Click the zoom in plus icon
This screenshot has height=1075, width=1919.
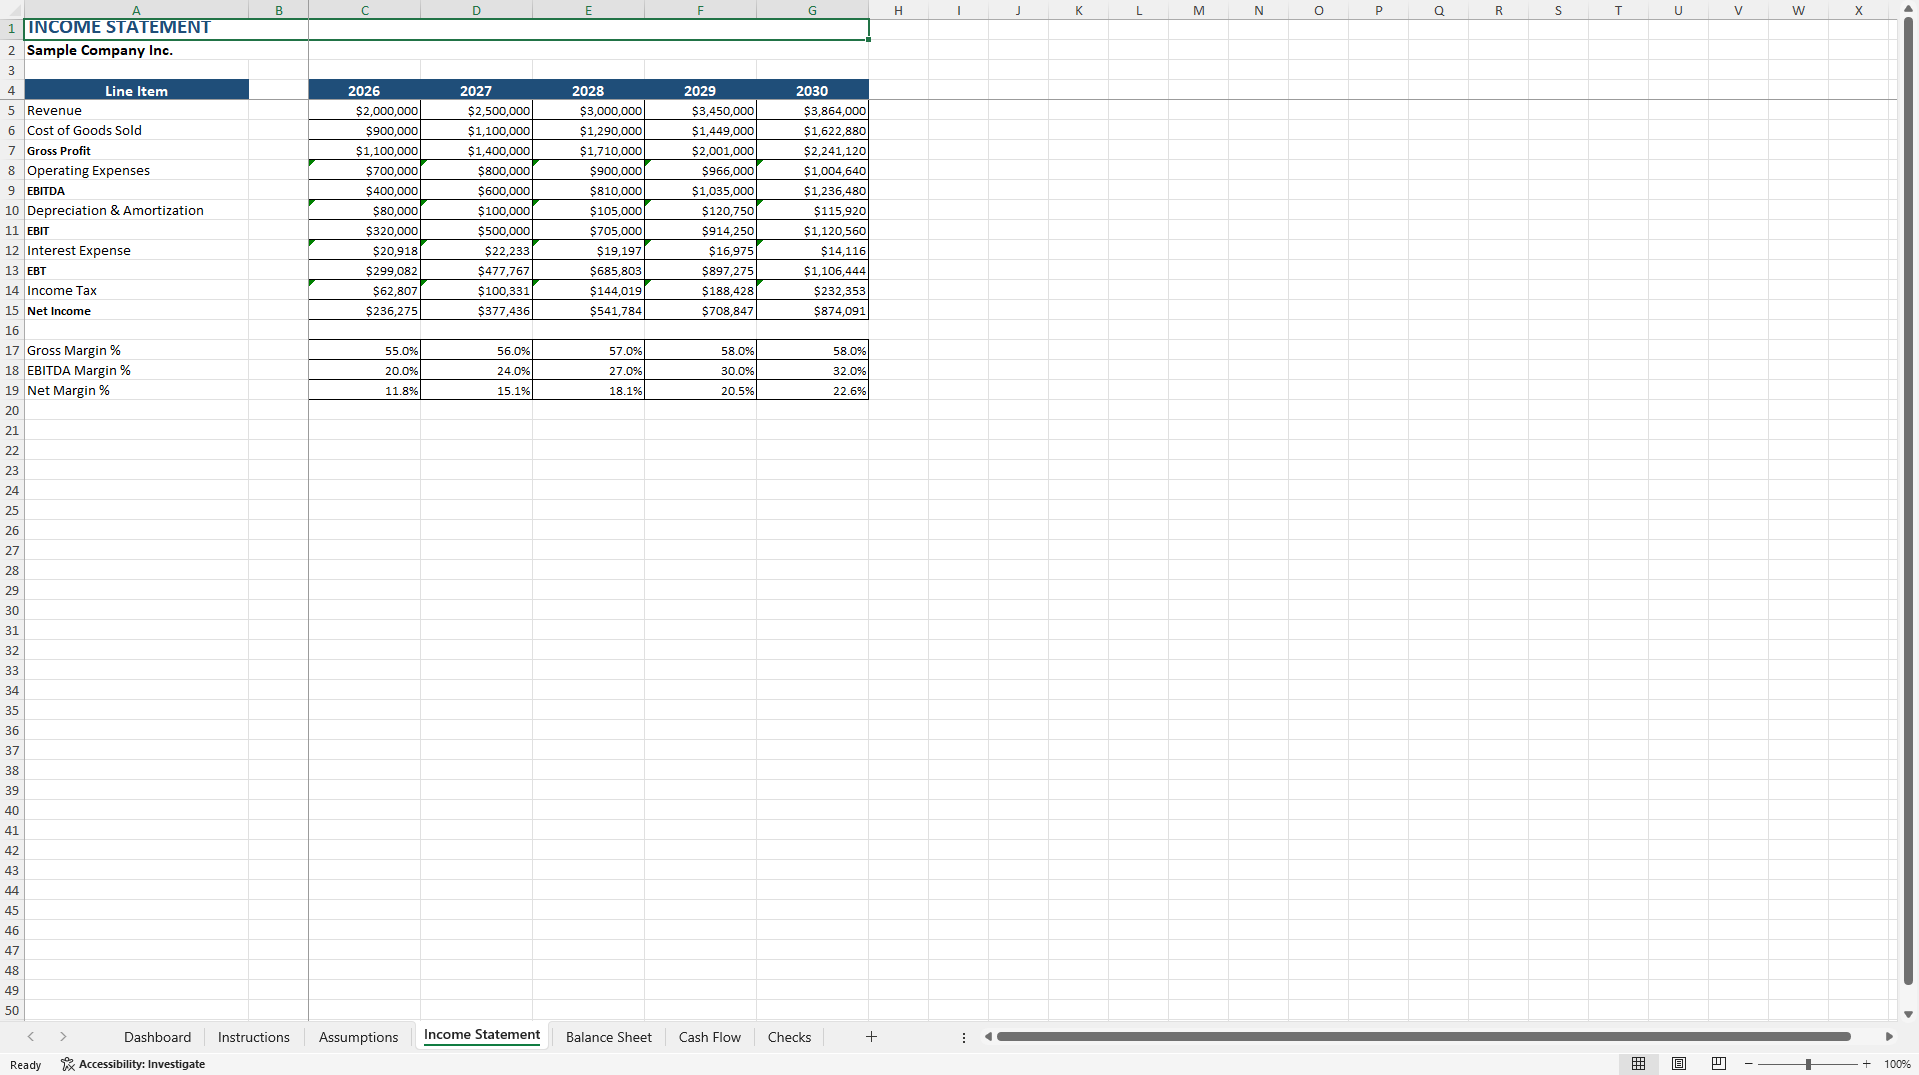pyautogui.click(x=1866, y=1064)
